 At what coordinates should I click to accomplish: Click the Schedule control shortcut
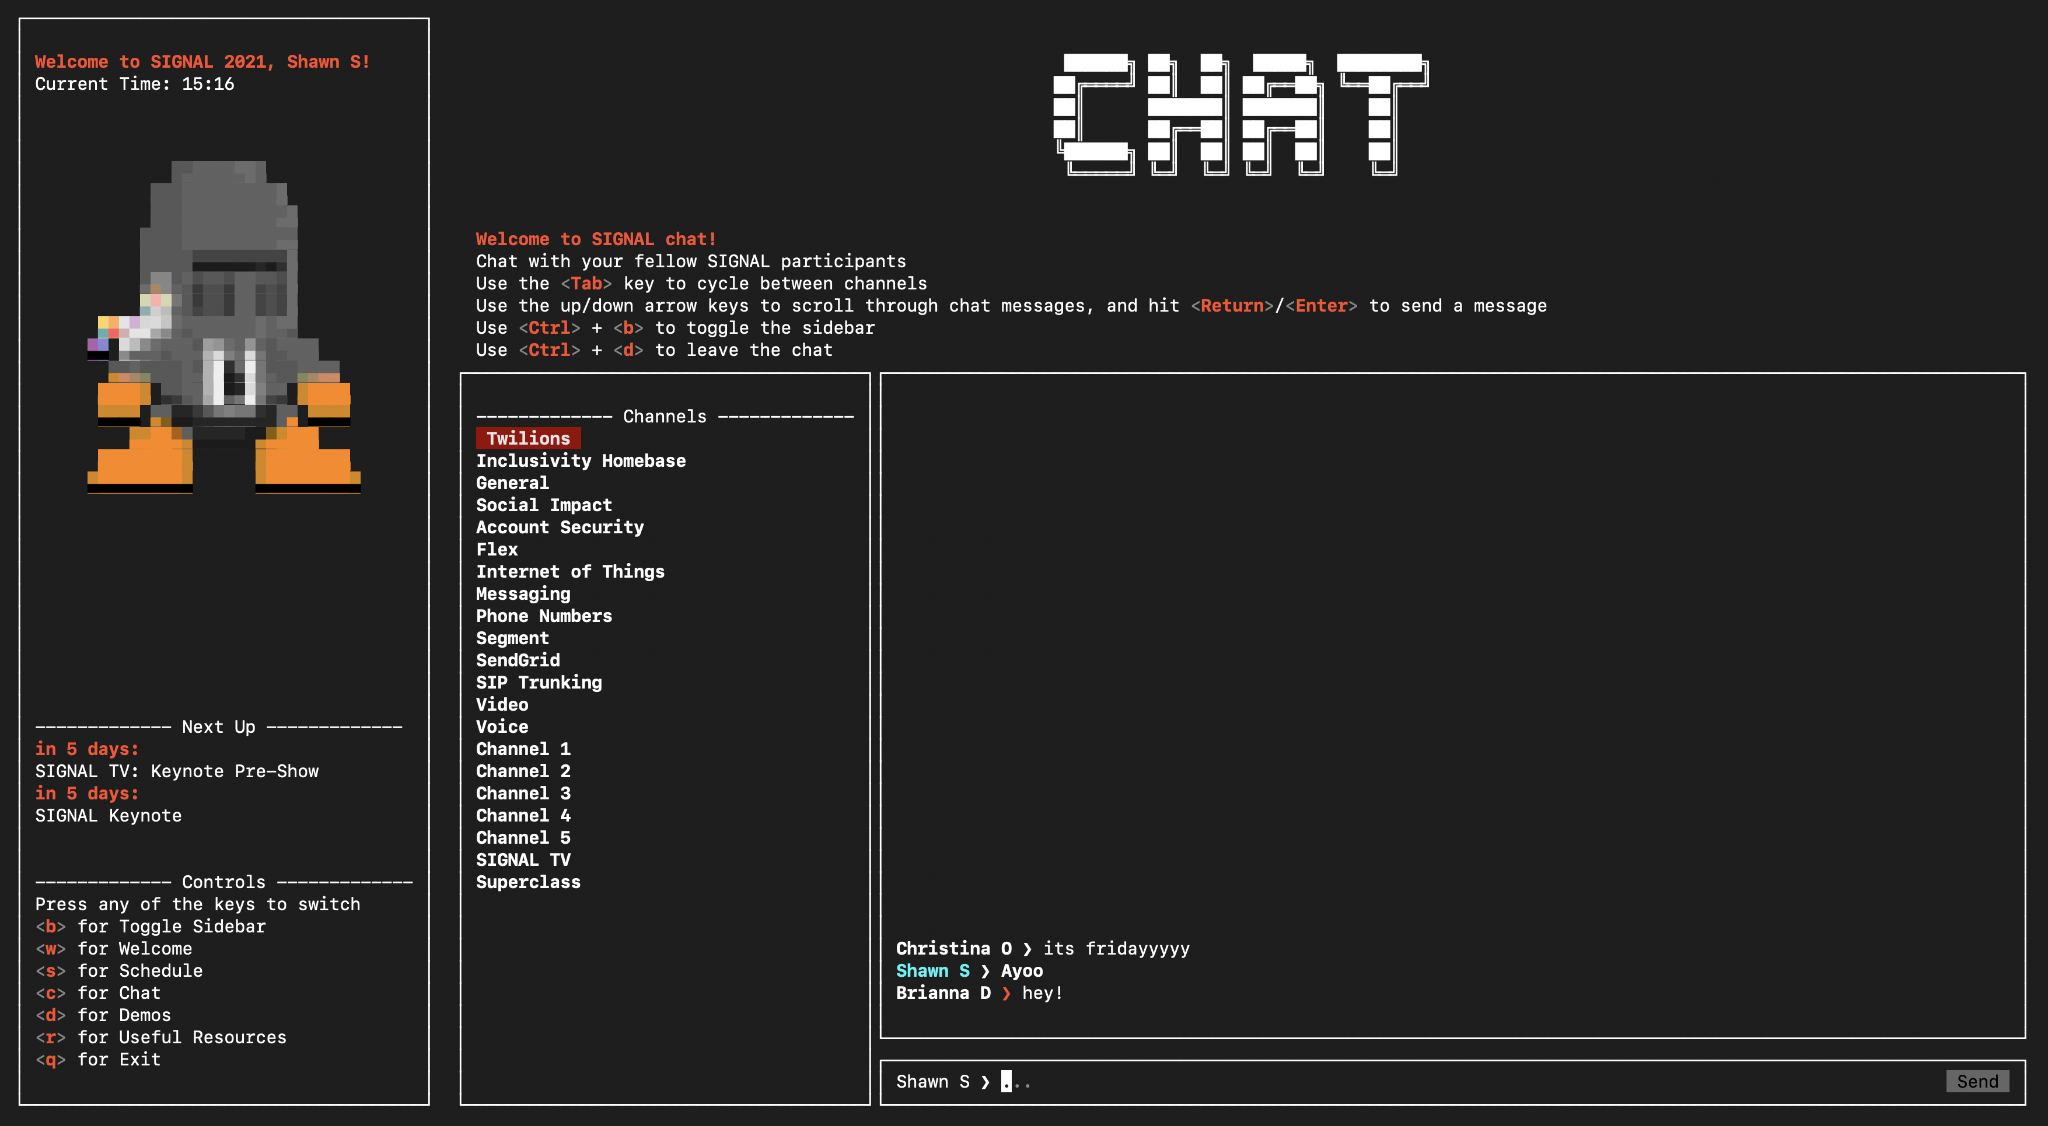tap(119, 971)
